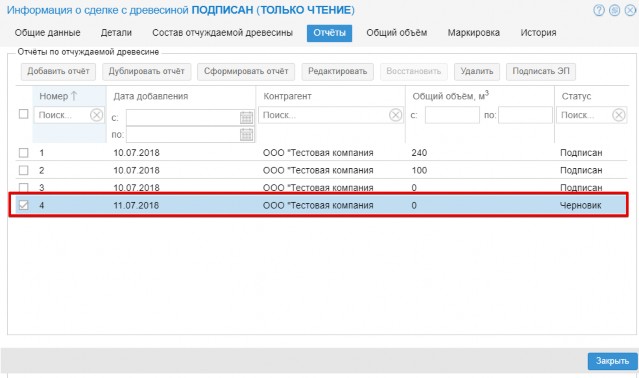The image size is (639, 378).
Task: Click the Дублировать отчёт button
Action: coord(146,71)
